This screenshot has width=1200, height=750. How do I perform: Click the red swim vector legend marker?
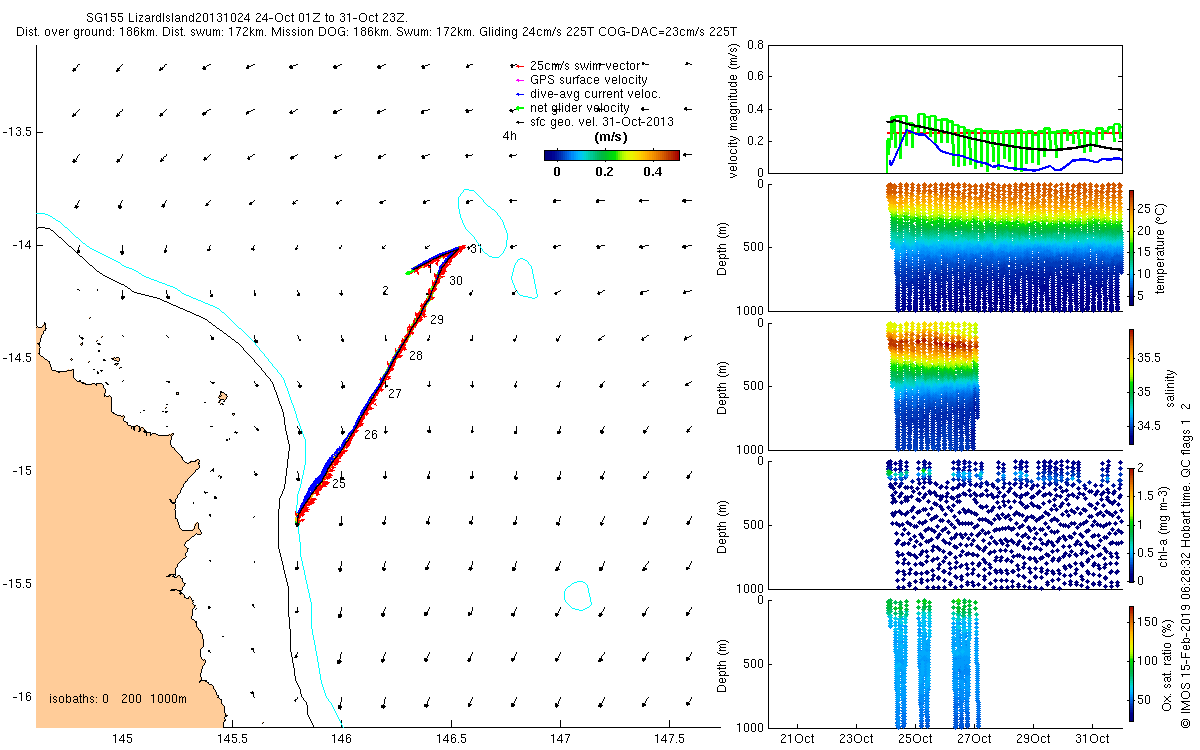518,66
